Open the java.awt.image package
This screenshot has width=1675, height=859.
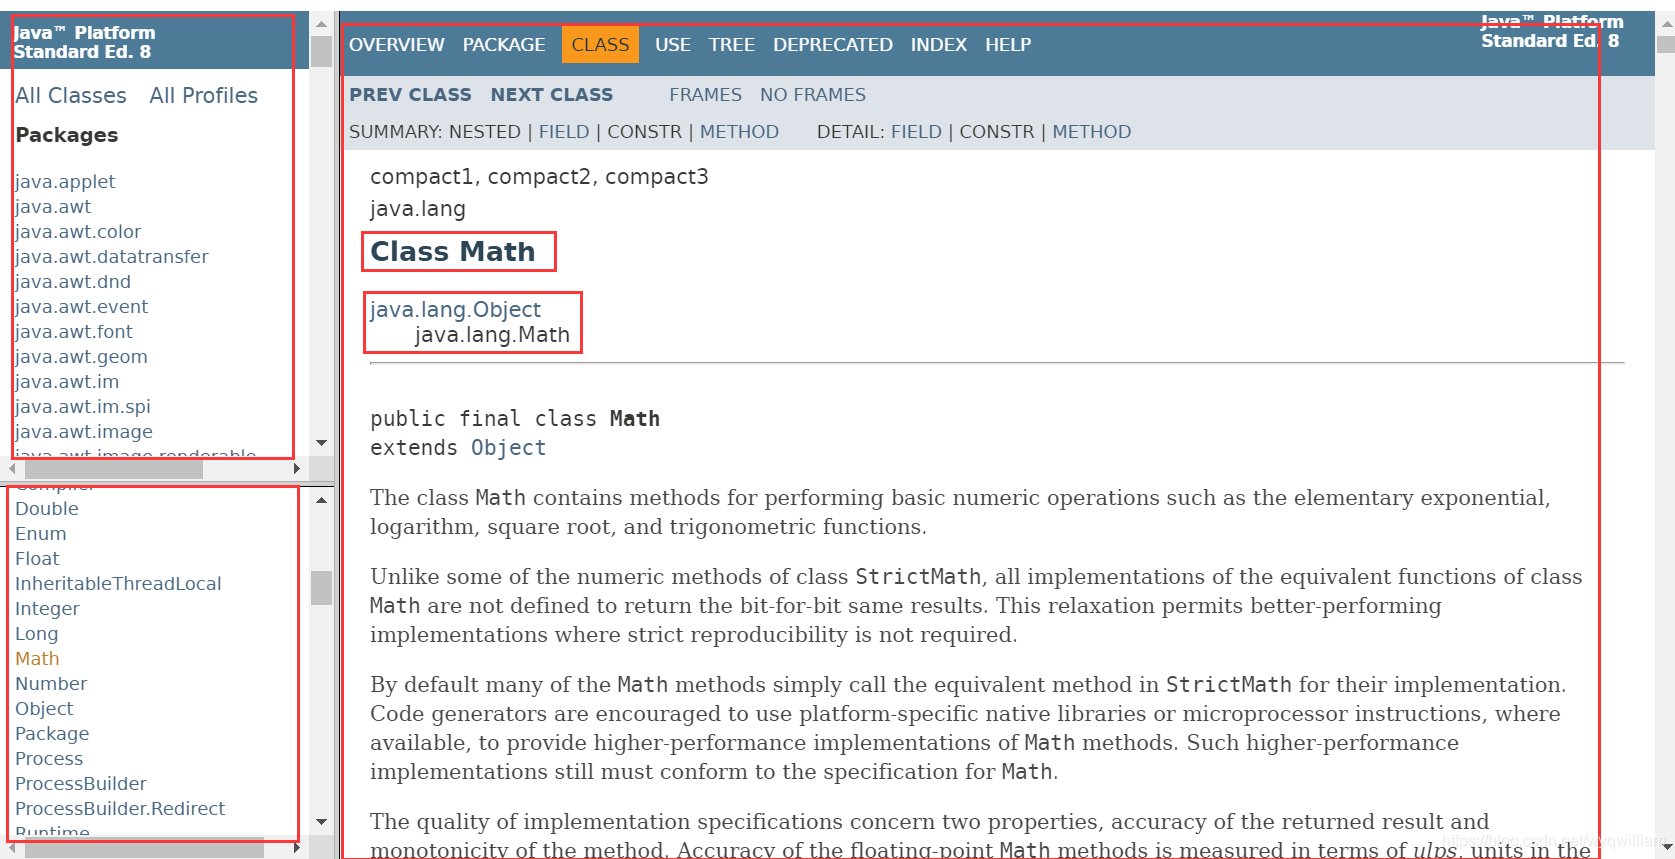click(84, 432)
